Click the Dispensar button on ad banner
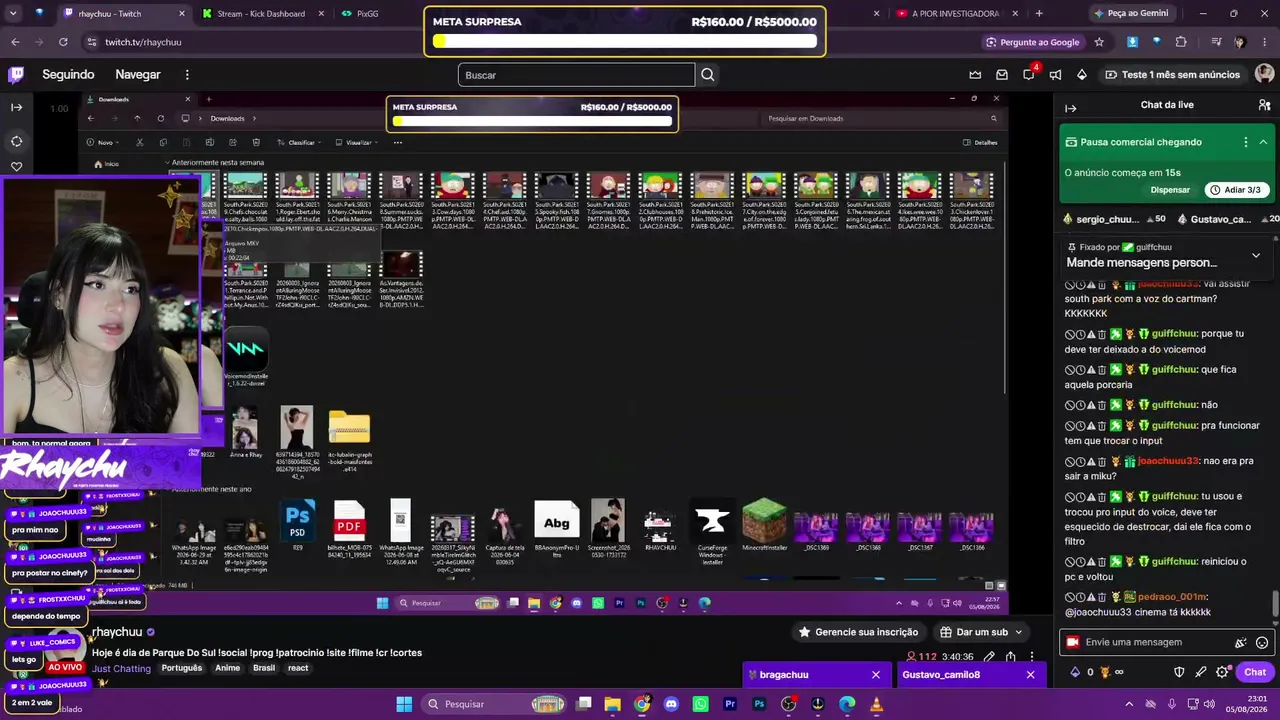 point(1170,190)
